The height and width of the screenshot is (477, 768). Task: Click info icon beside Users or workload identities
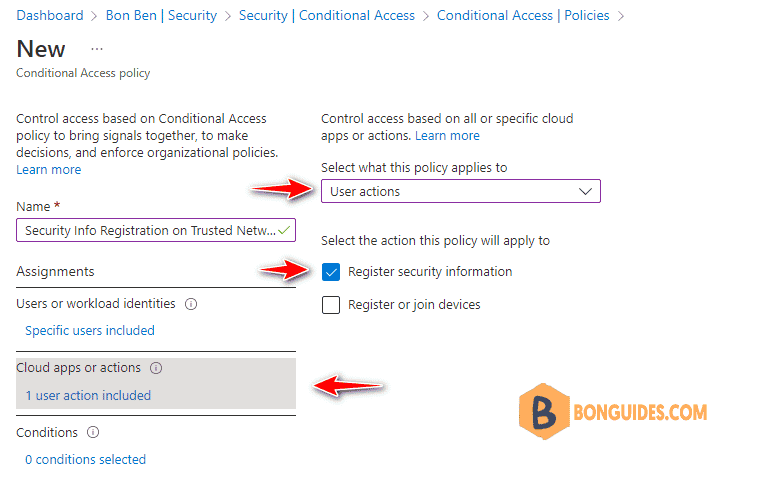(x=191, y=304)
